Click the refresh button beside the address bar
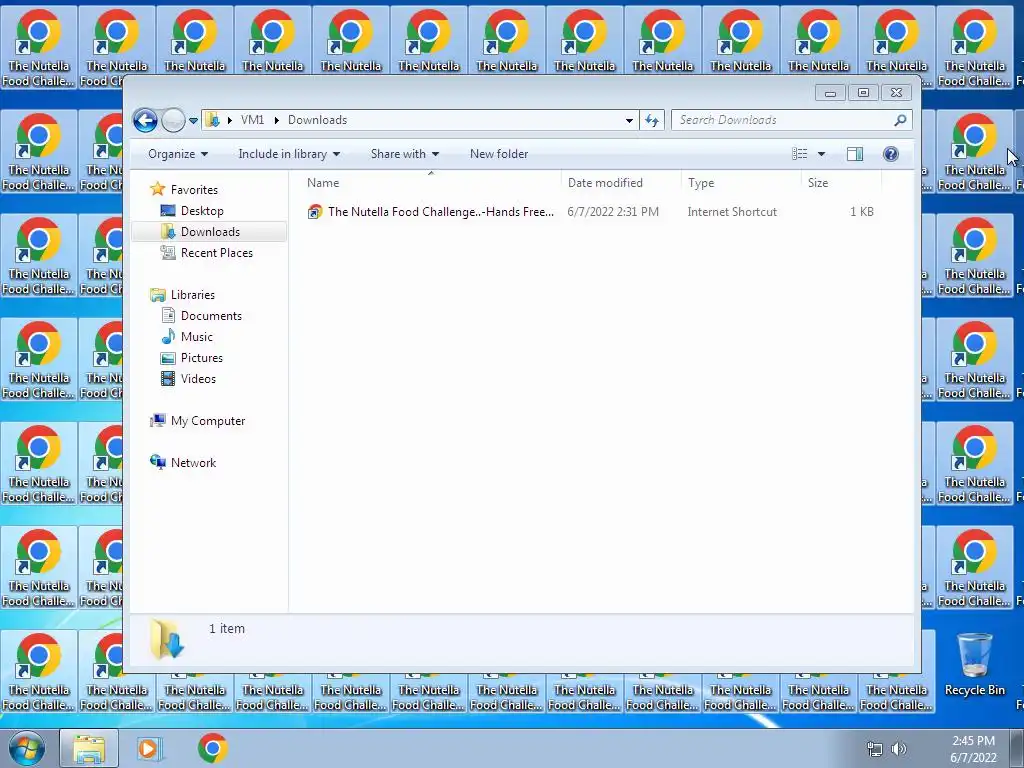This screenshot has height=768, width=1024. [652, 120]
